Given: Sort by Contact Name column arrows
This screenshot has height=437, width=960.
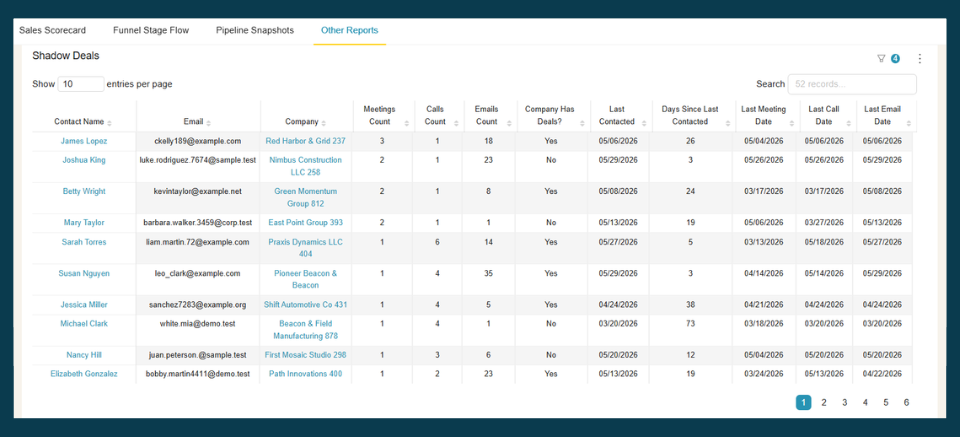Looking at the screenshot, I should [x=109, y=122].
